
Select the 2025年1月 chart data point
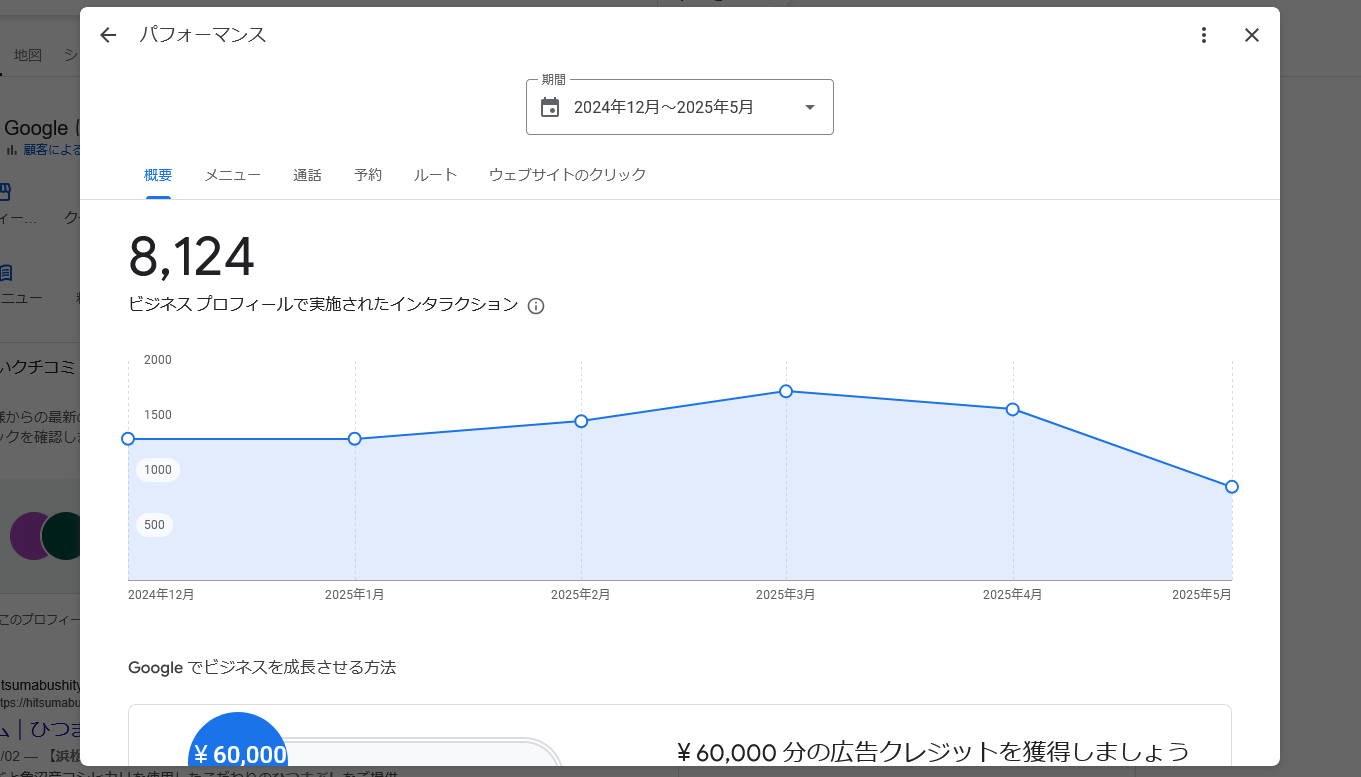click(x=355, y=439)
